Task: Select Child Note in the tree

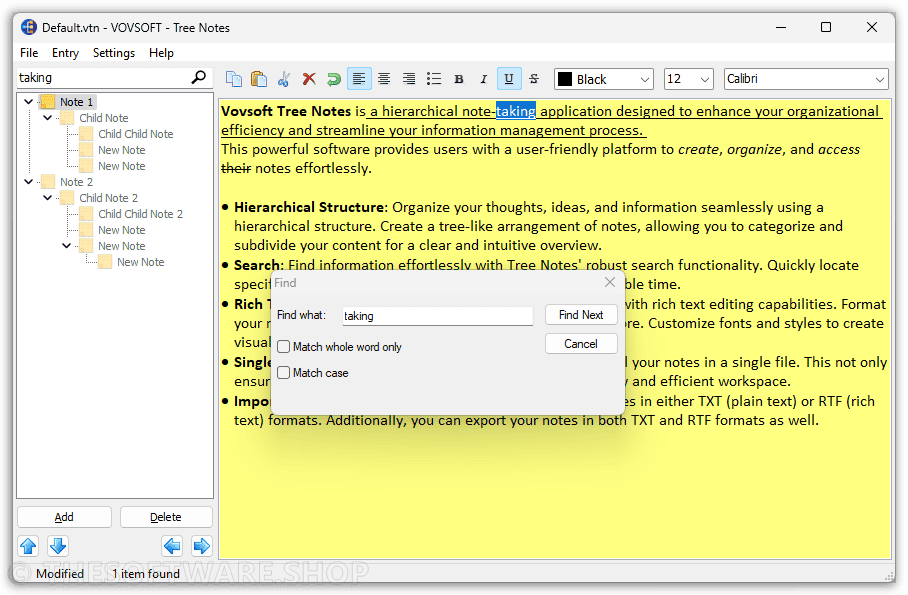Action: point(104,118)
